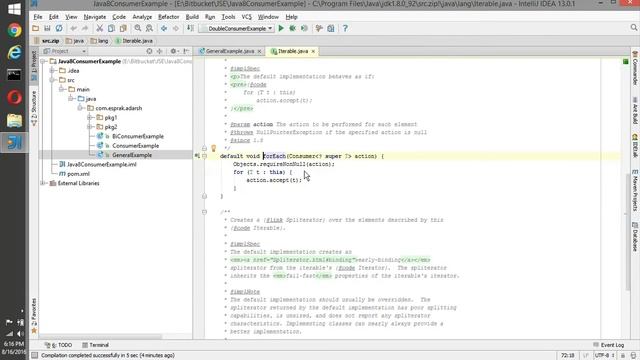Open the Terminal tool window
The height and width of the screenshot is (360, 640).
click(x=95, y=345)
